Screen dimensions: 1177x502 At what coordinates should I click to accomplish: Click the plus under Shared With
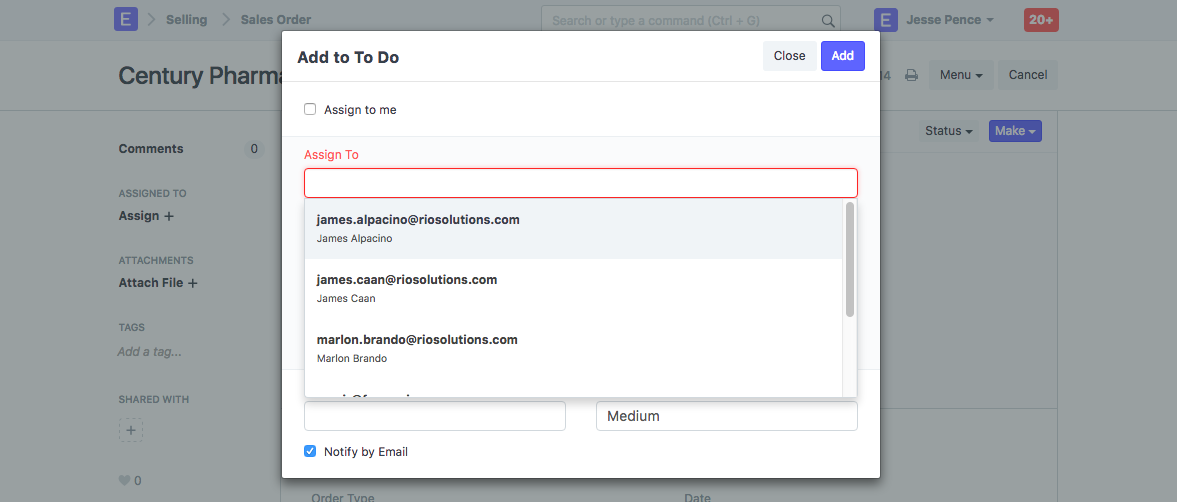(x=131, y=430)
